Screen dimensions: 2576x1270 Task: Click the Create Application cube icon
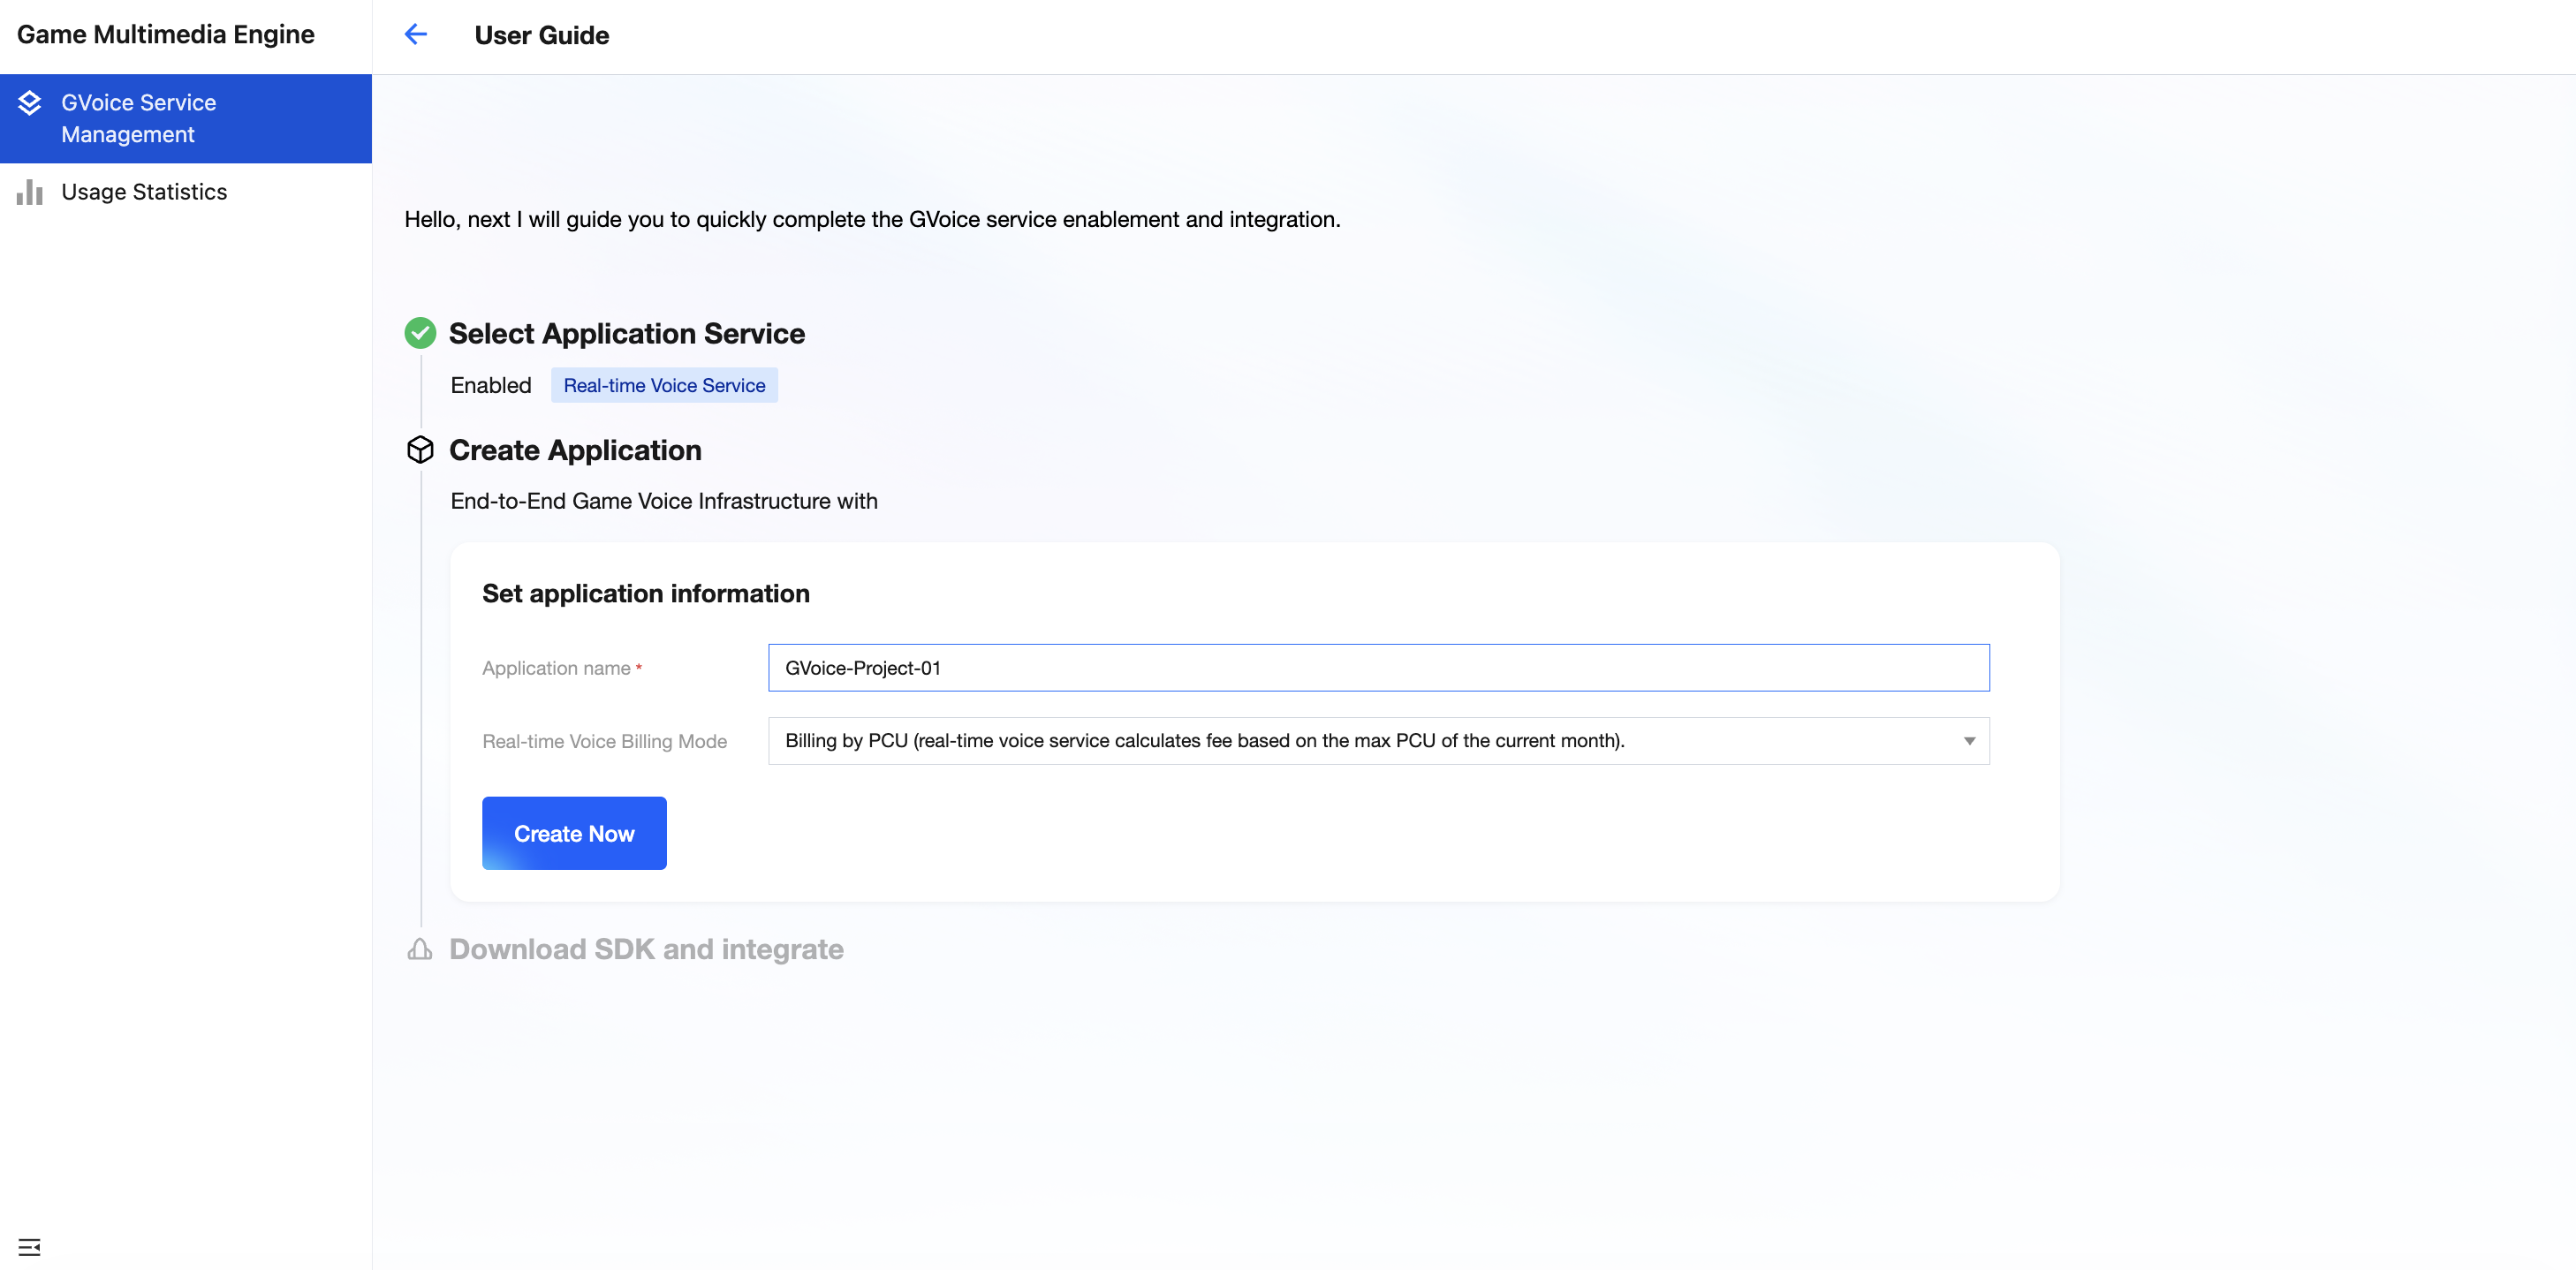420,450
